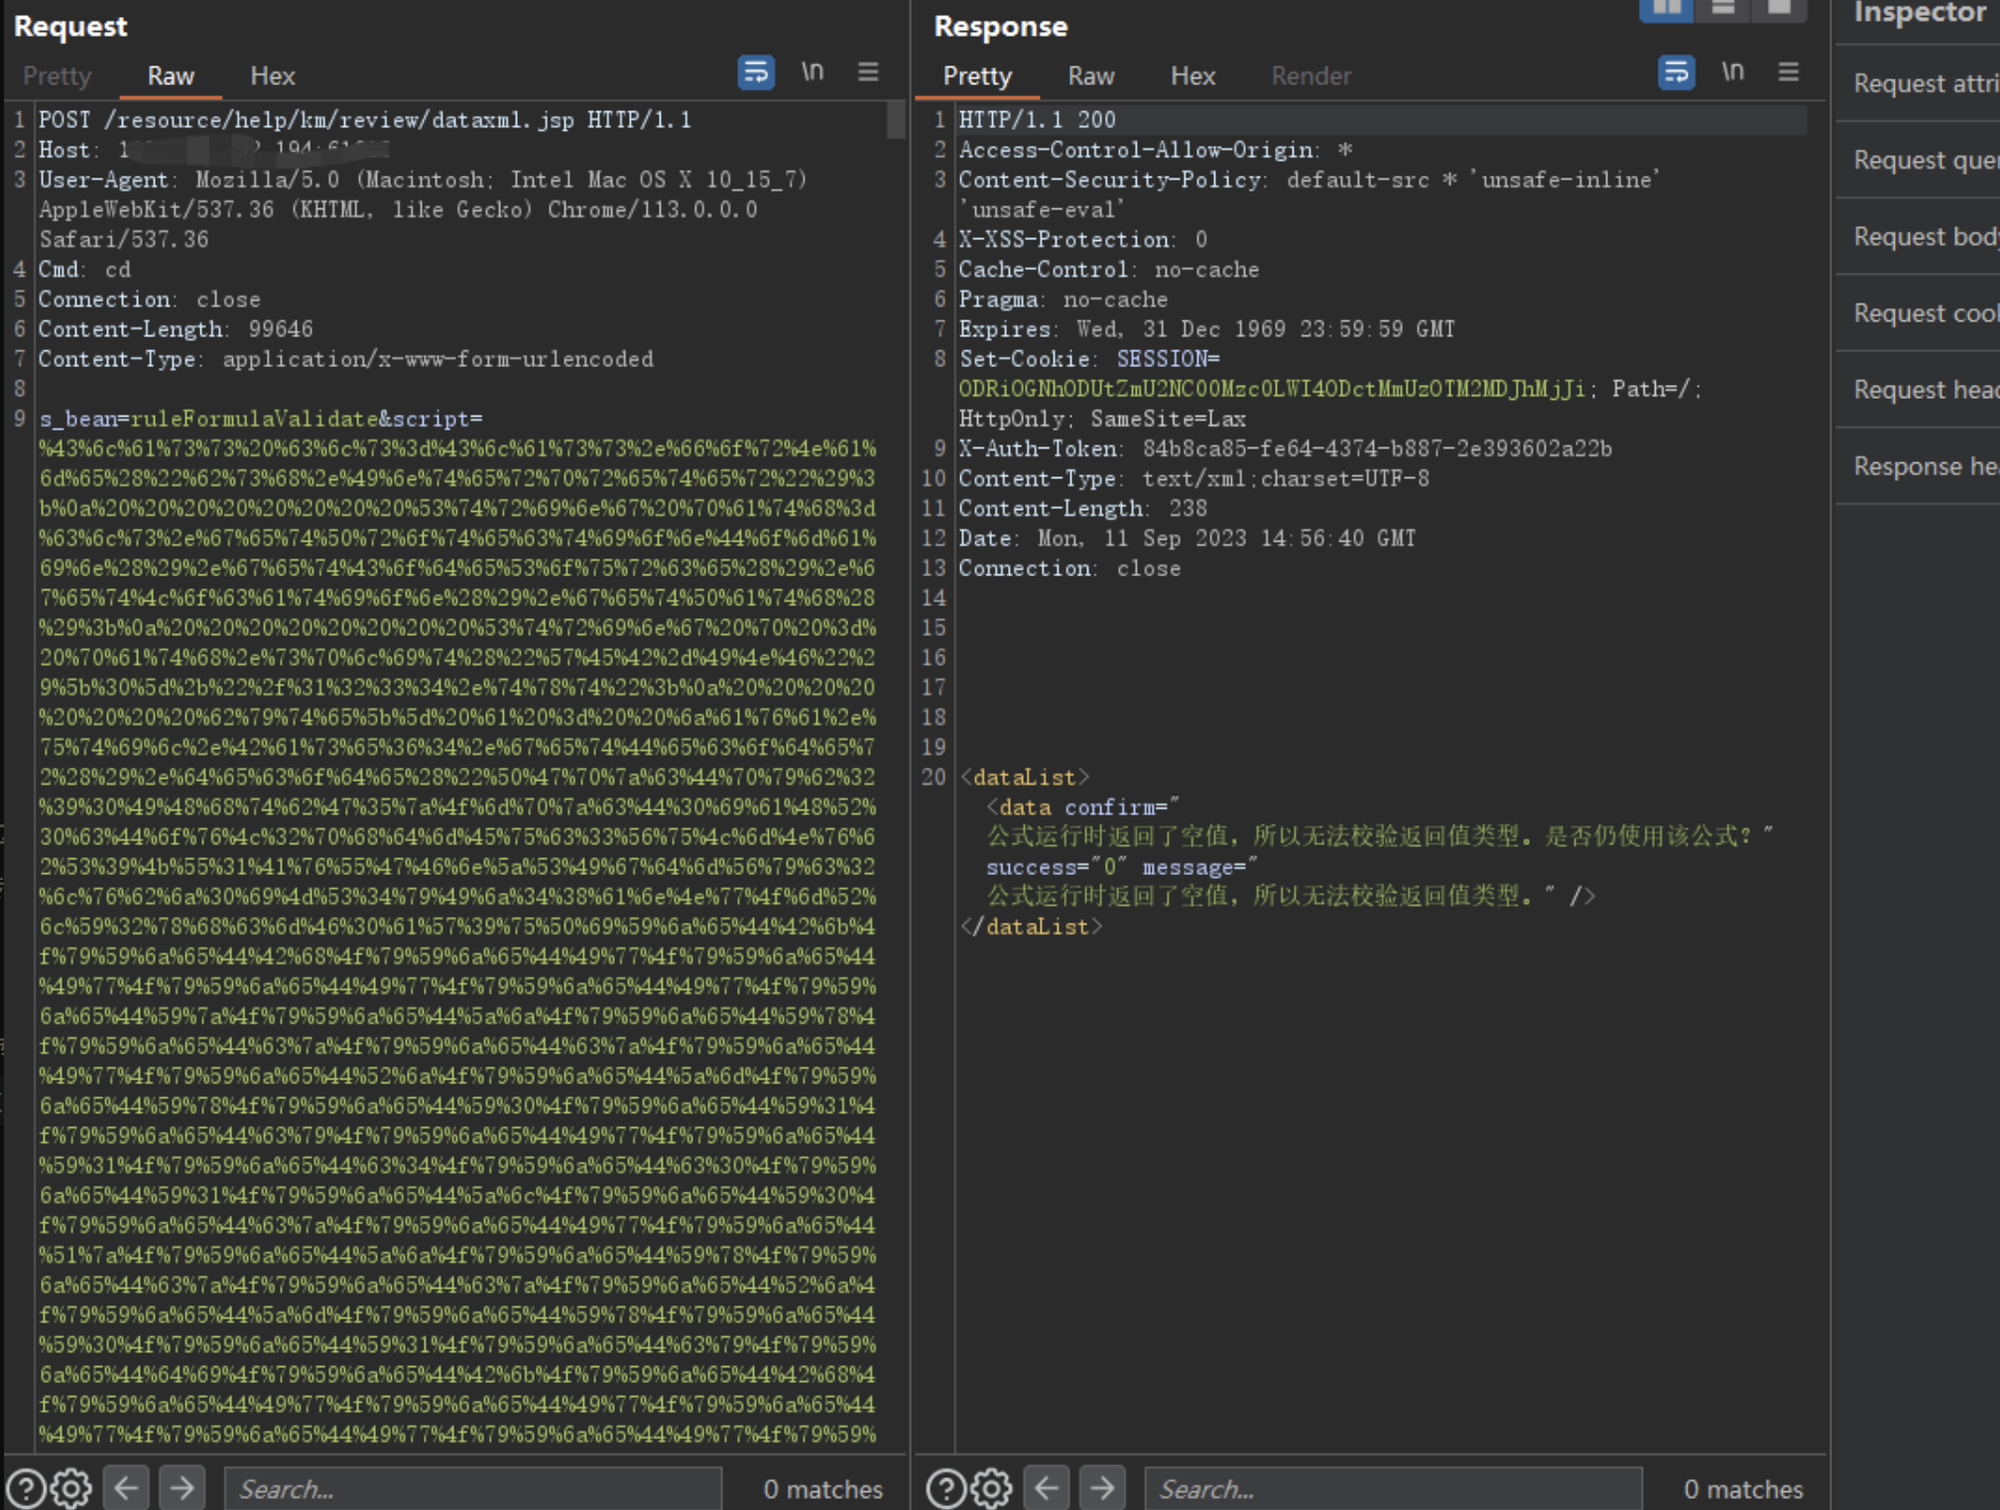Toggle non-printable characters (\n) in the Request pane

tap(813, 72)
